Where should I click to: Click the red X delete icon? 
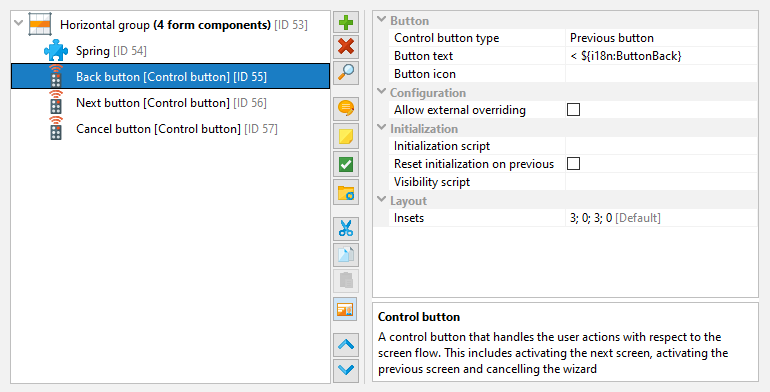pyautogui.click(x=346, y=47)
